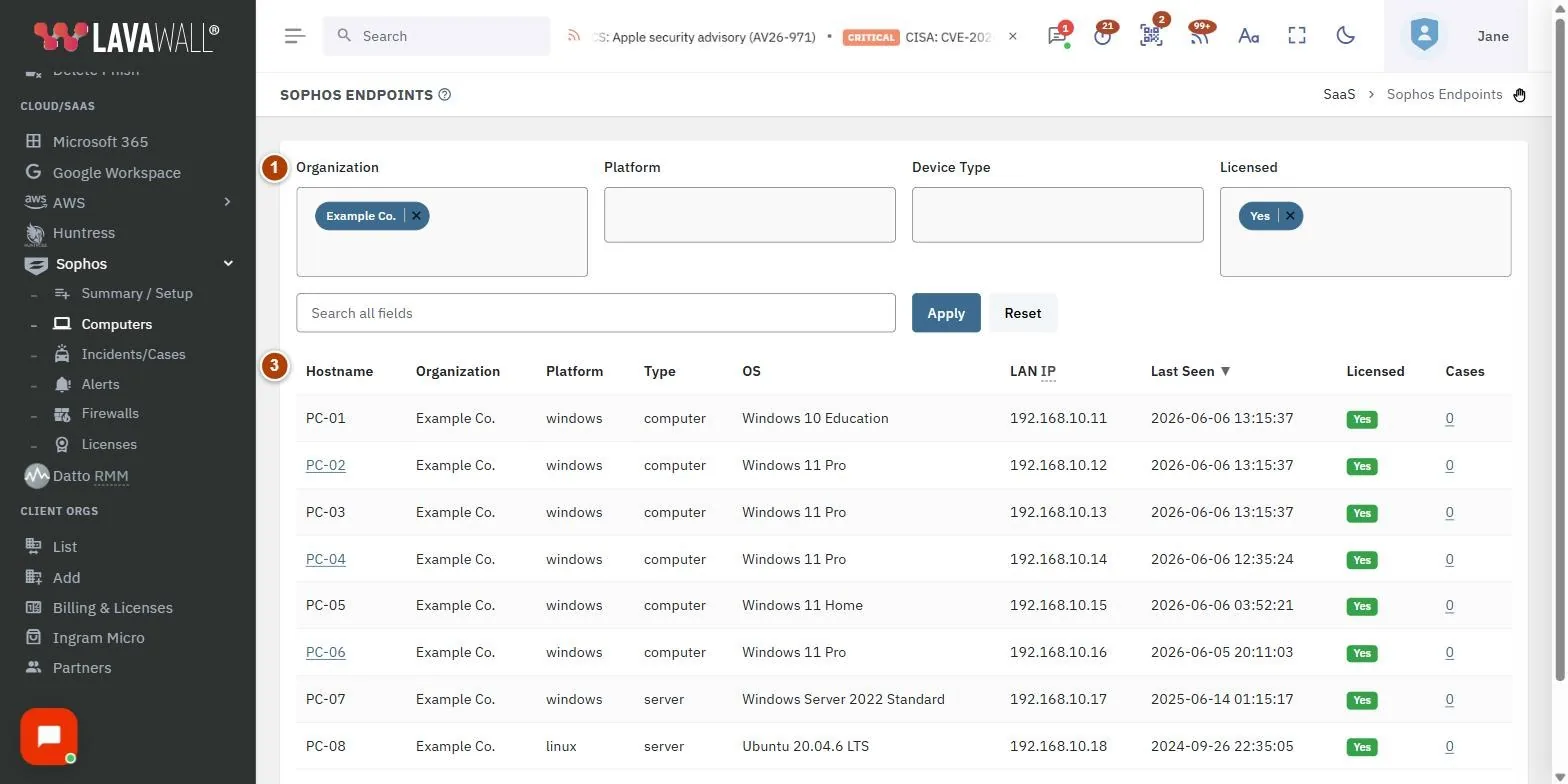
Task: Select Computers under Sophos
Action: (116, 324)
